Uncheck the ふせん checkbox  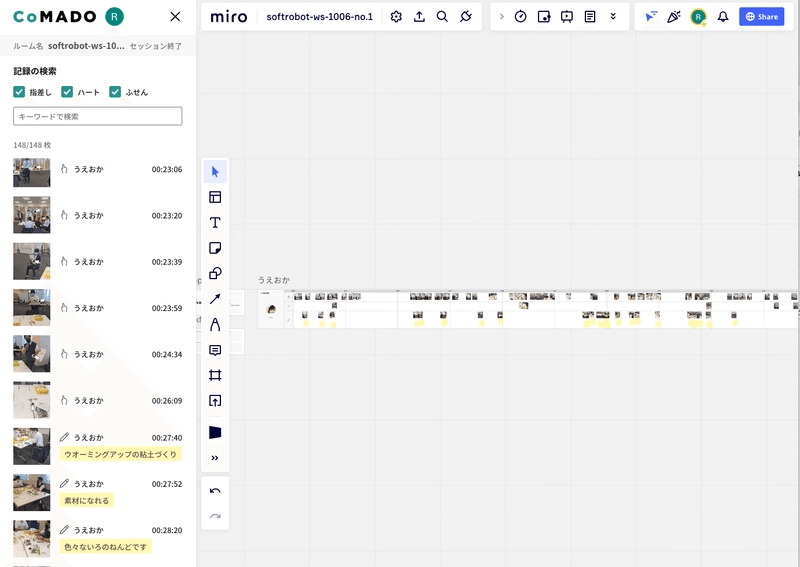click(115, 92)
